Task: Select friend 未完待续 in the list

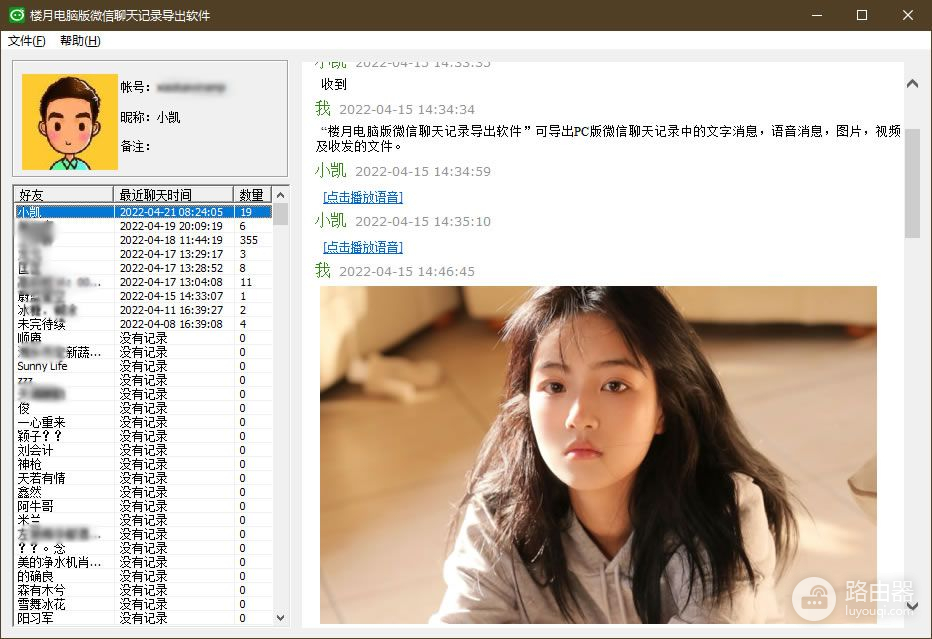Action: [x=143, y=324]
